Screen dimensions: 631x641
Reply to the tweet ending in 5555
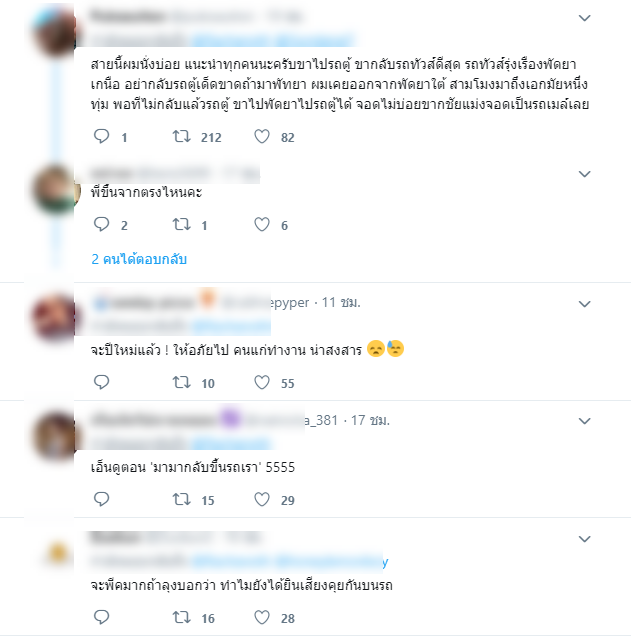point(101,500)
